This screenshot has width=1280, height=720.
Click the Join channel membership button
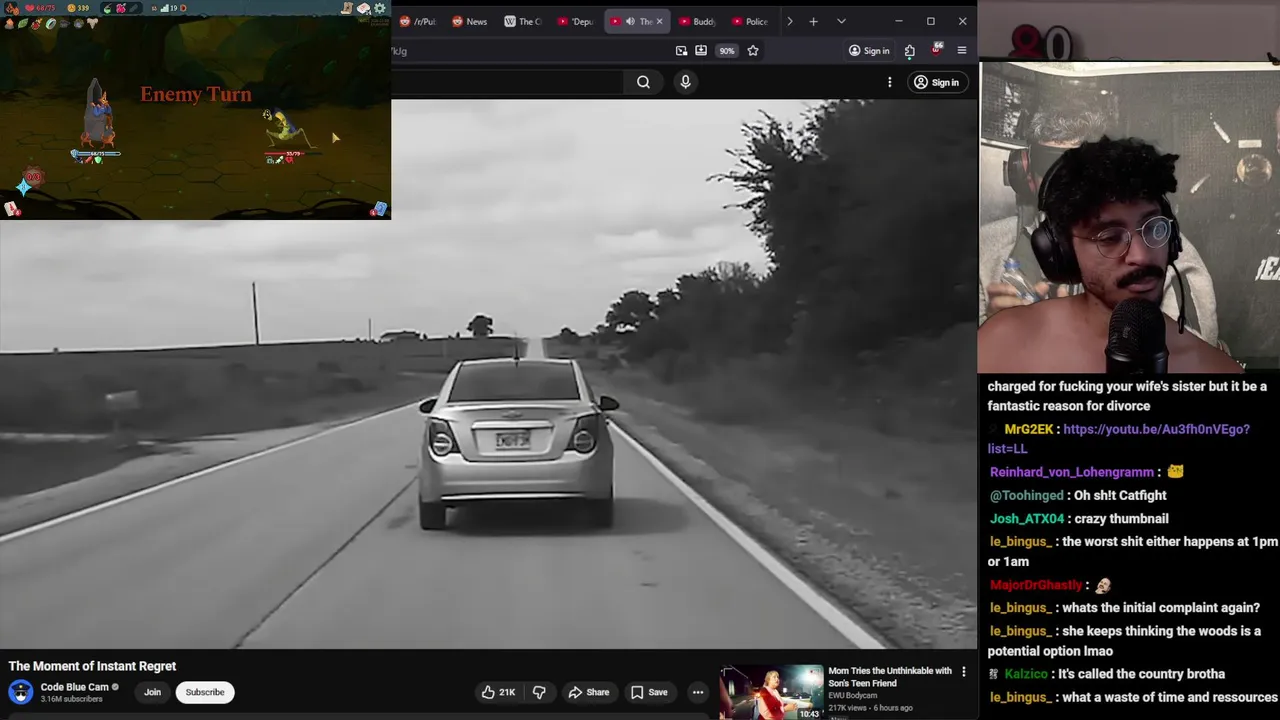click(x=152, y=692)
